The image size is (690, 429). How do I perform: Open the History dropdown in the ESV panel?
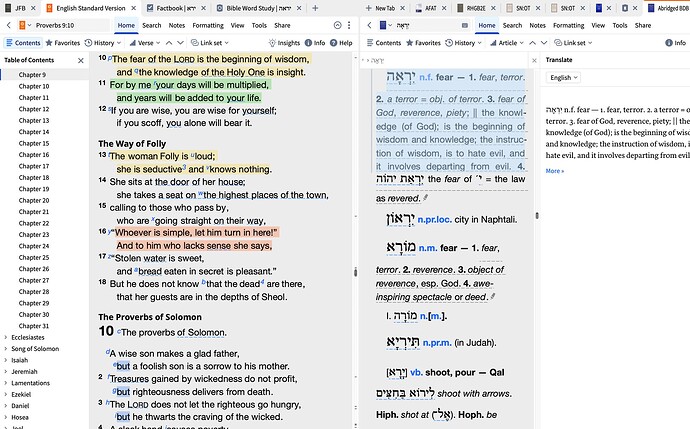103,43
